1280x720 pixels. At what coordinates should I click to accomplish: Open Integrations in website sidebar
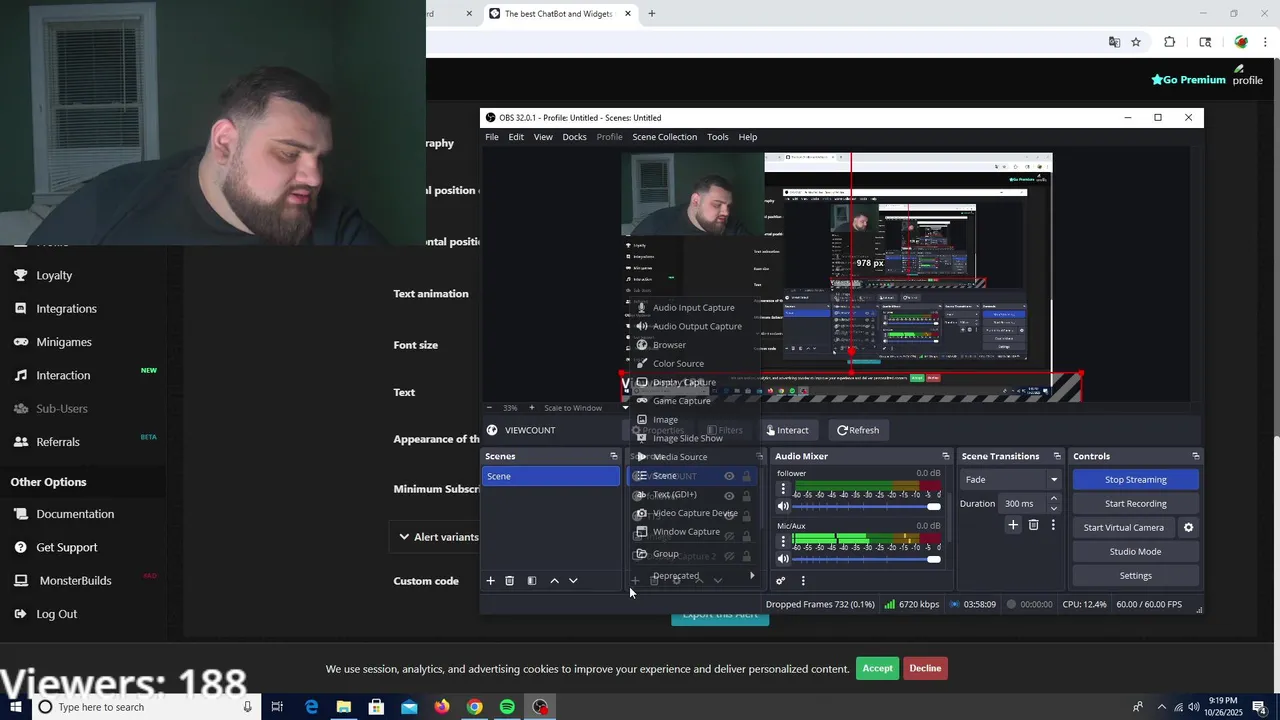[66, 309]
